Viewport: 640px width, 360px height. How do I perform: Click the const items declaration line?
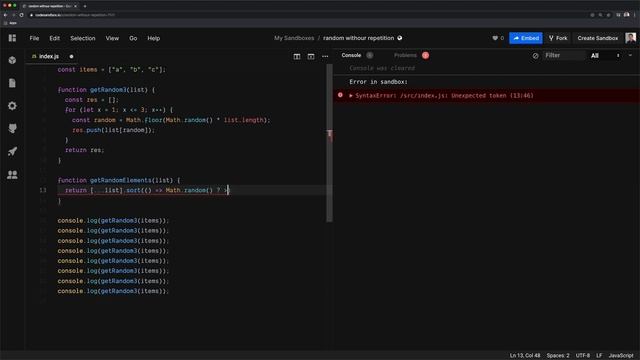(111, 70)
